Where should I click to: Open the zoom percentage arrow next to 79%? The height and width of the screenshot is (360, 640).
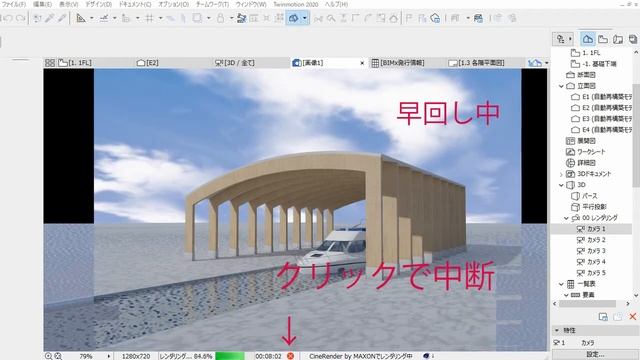tap(109, 356)
